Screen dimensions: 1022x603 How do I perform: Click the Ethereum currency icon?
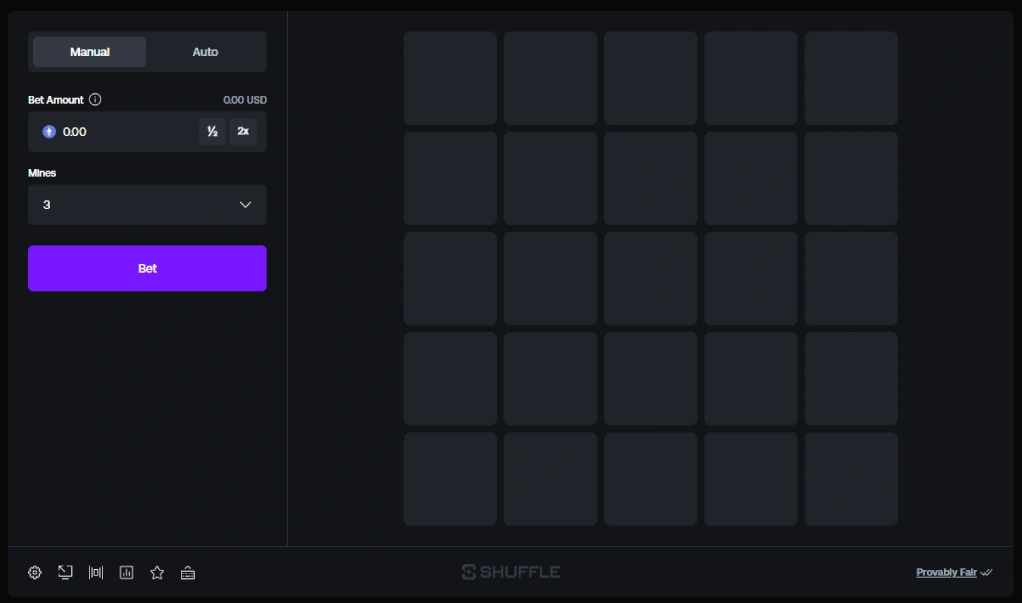pos(49,132)
